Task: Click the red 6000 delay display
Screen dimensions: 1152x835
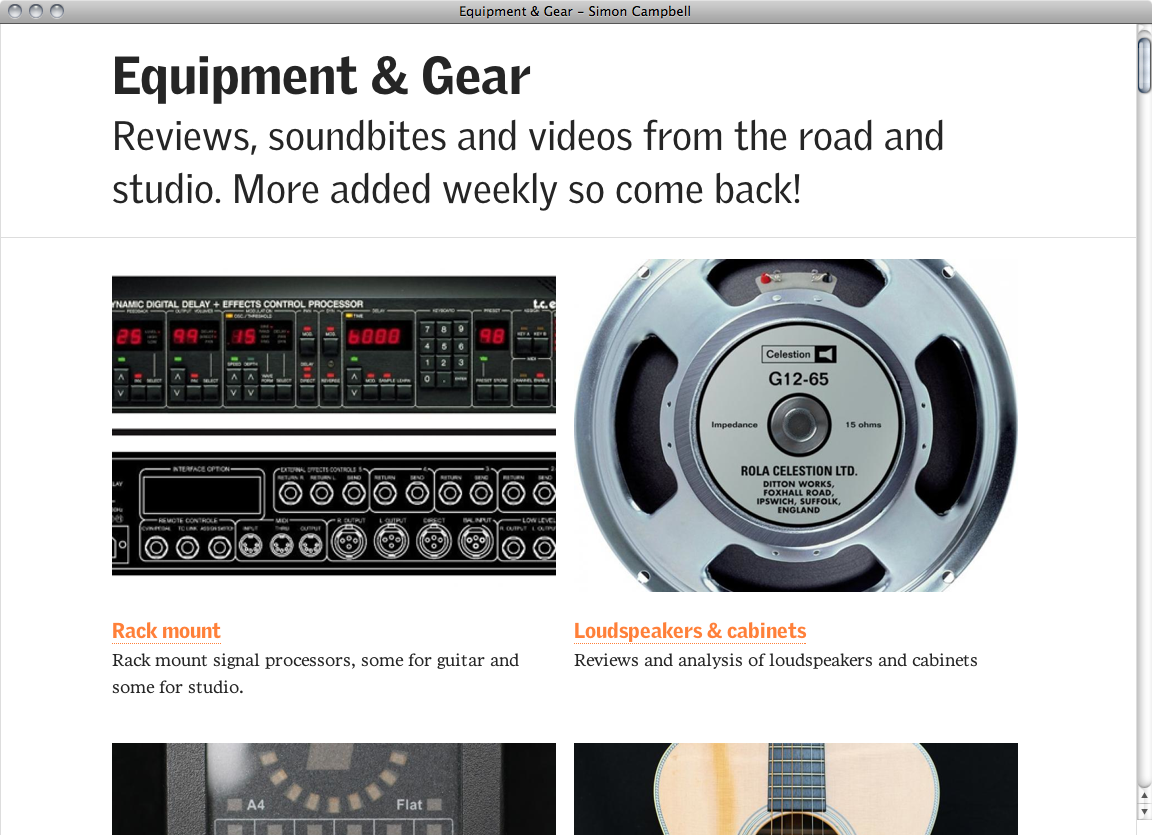Action: [x=375, y=336]
